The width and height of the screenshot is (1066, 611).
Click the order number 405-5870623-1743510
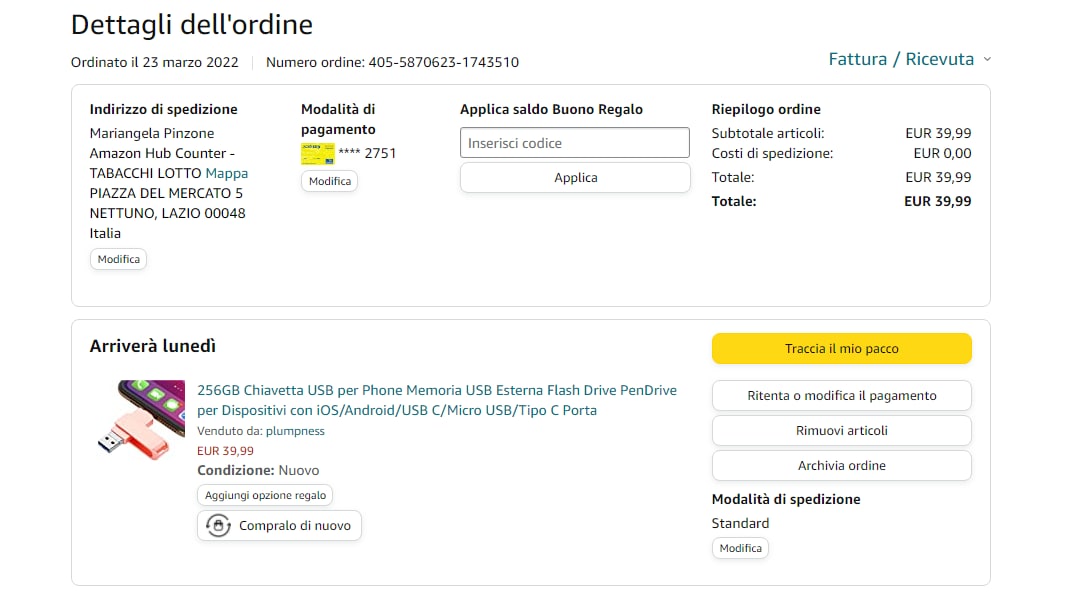[x=443, y=62]
